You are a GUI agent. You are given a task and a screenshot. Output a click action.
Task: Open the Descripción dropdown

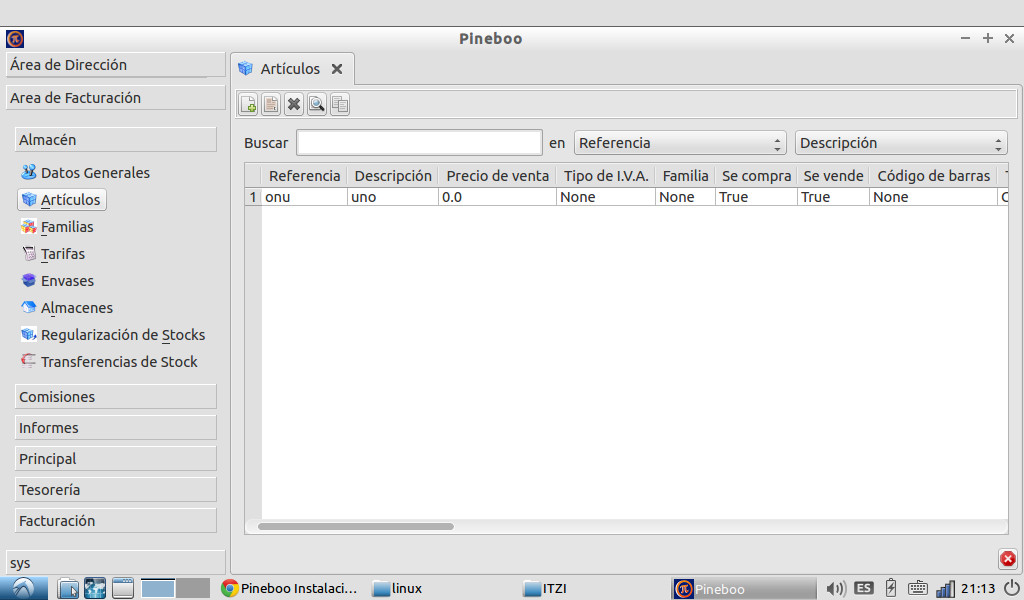click(x=901, y=143)
